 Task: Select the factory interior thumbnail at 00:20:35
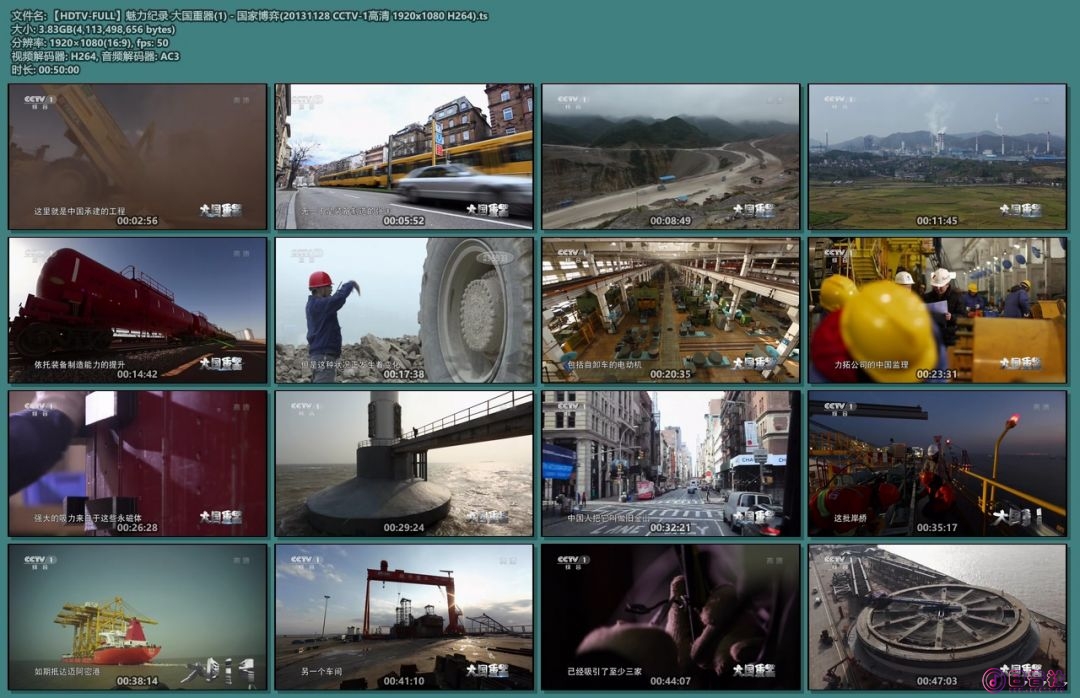[x=671, y=310]
